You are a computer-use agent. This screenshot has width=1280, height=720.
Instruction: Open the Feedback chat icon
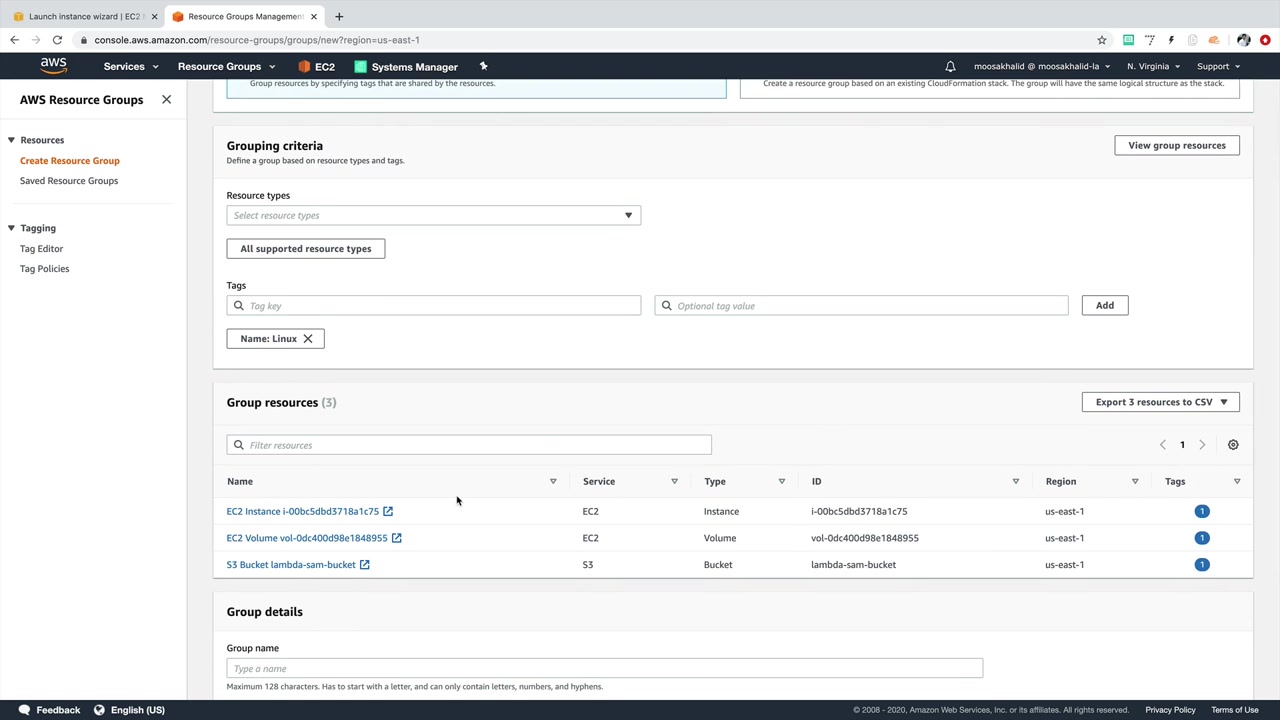(x=24, y=710)
